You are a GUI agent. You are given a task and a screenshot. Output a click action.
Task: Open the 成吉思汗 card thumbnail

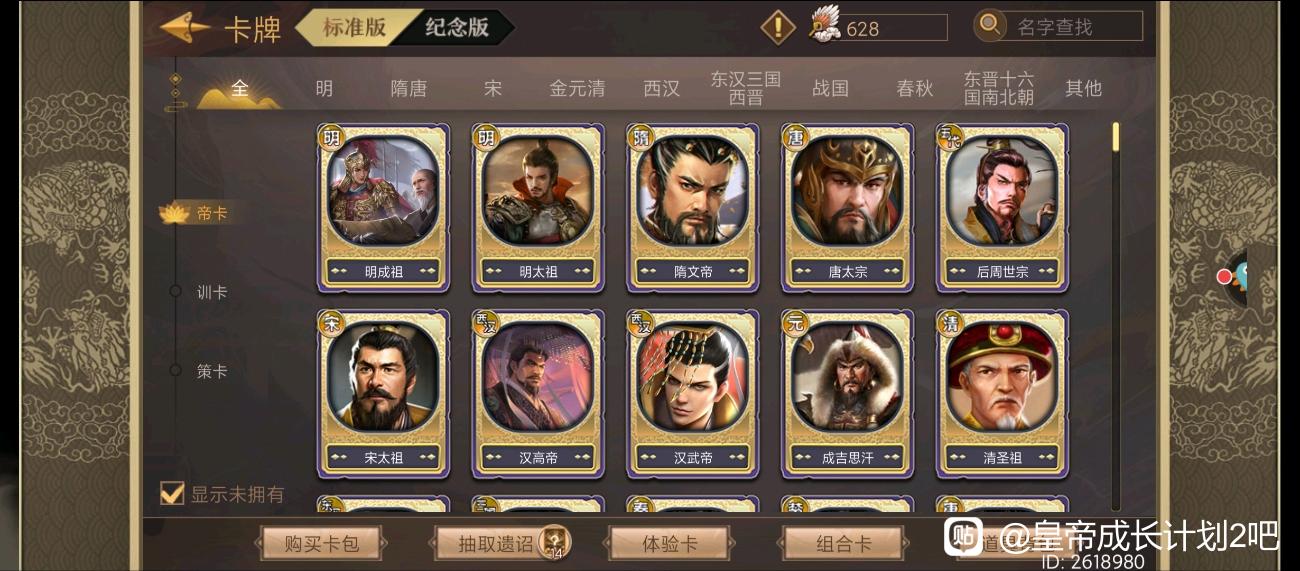(846, 392)
